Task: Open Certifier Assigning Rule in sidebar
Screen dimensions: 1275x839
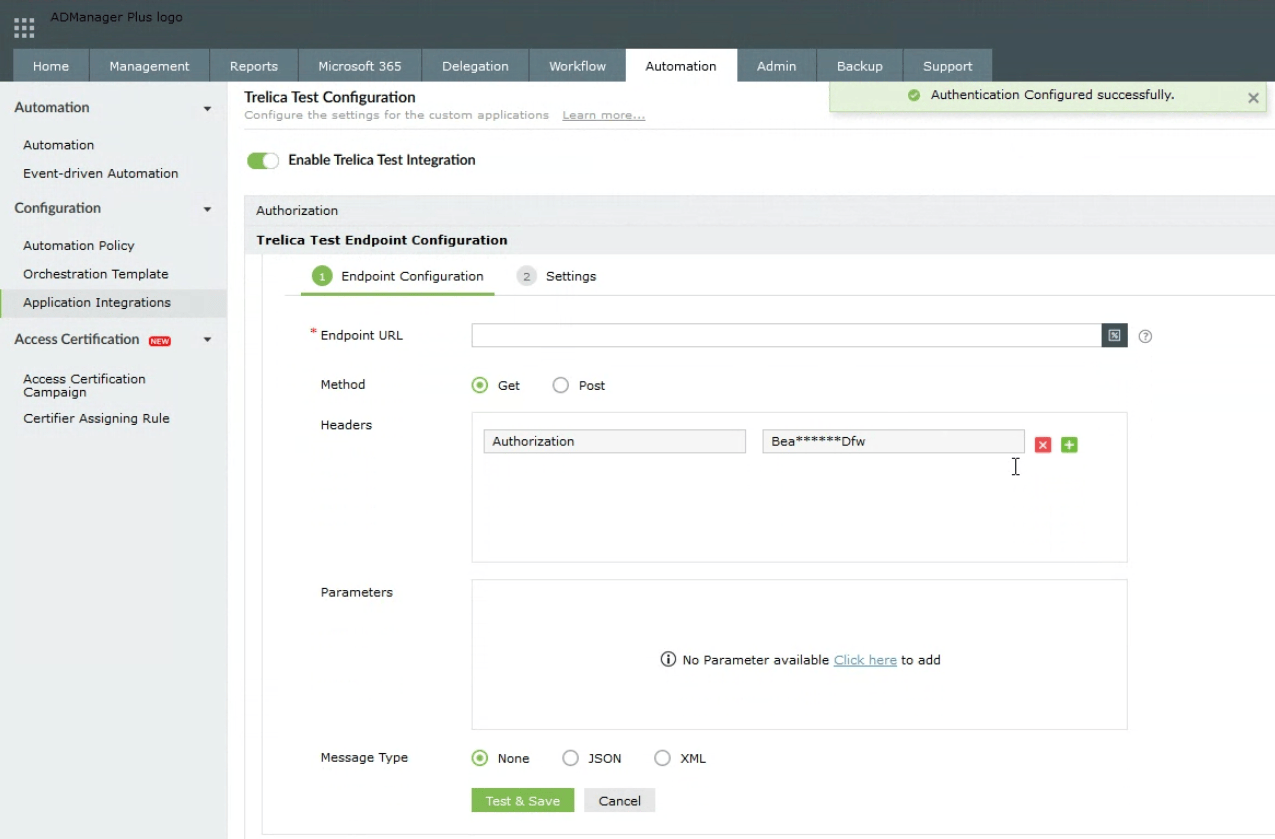Action: tap(97, 418)
